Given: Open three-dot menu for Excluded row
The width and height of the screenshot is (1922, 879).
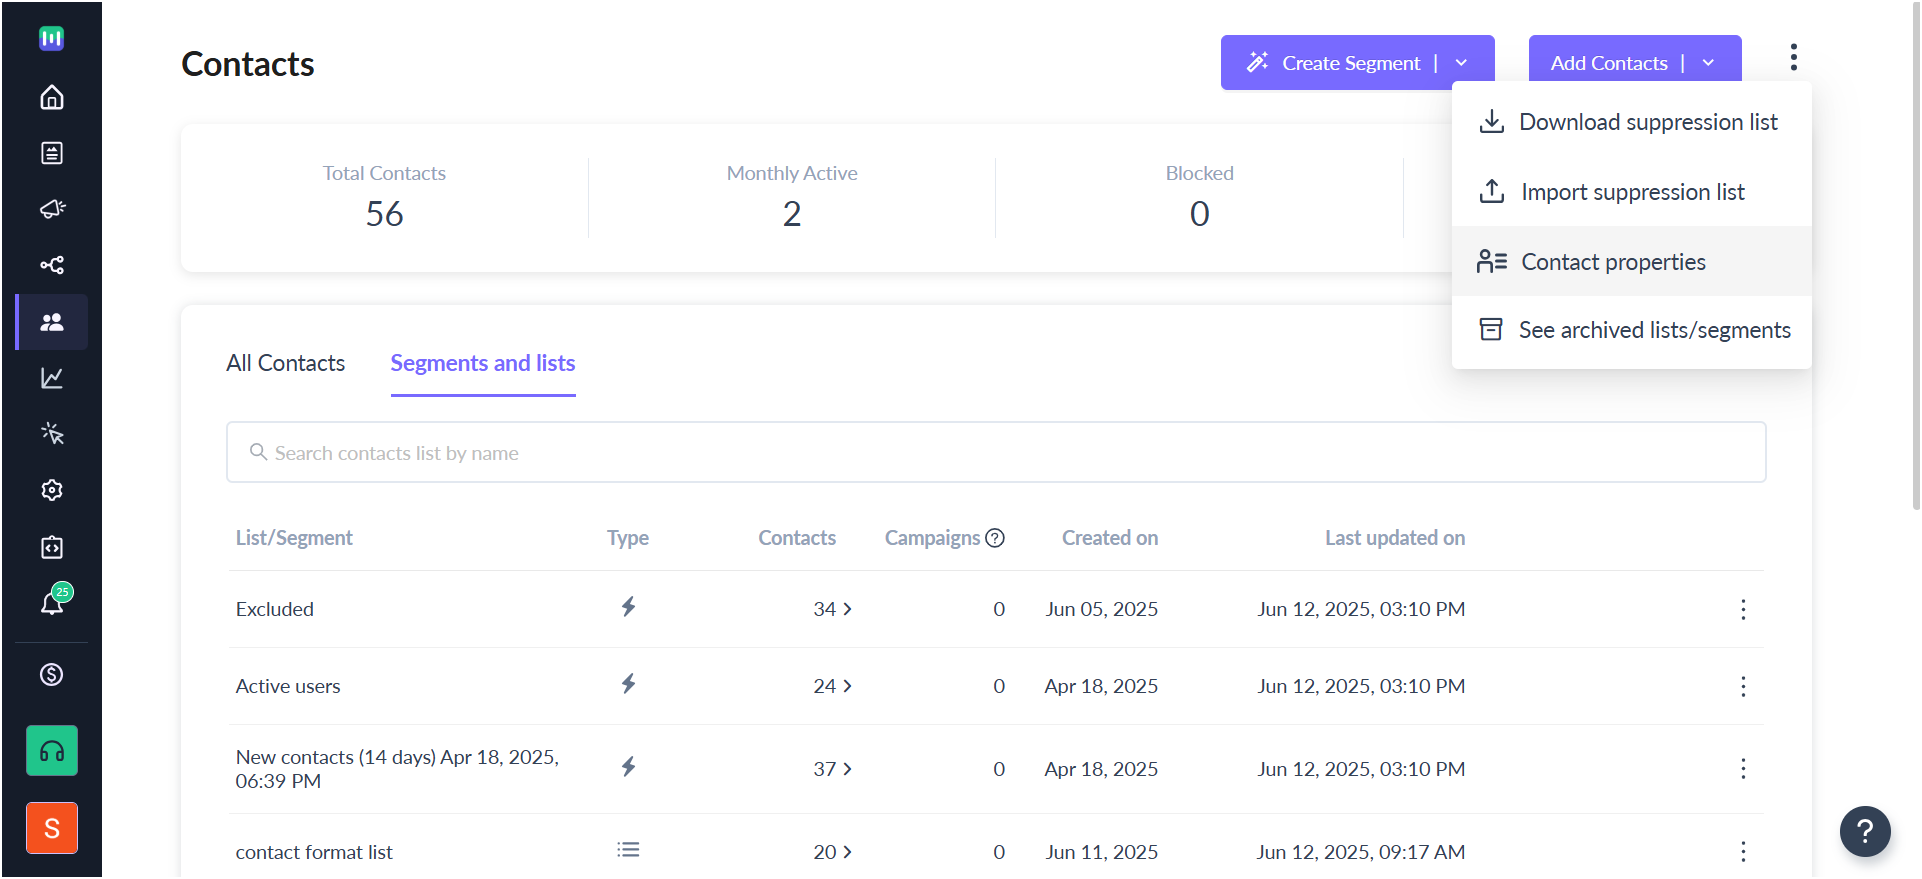Looking at the screenshot, I should pyautogui.click(x=1743, y=610).
